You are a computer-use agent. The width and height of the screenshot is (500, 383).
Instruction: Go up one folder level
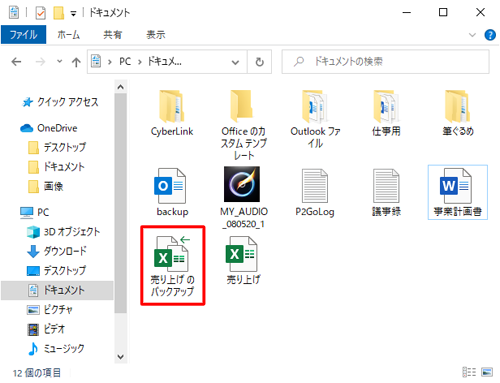[x=76, y=62]
